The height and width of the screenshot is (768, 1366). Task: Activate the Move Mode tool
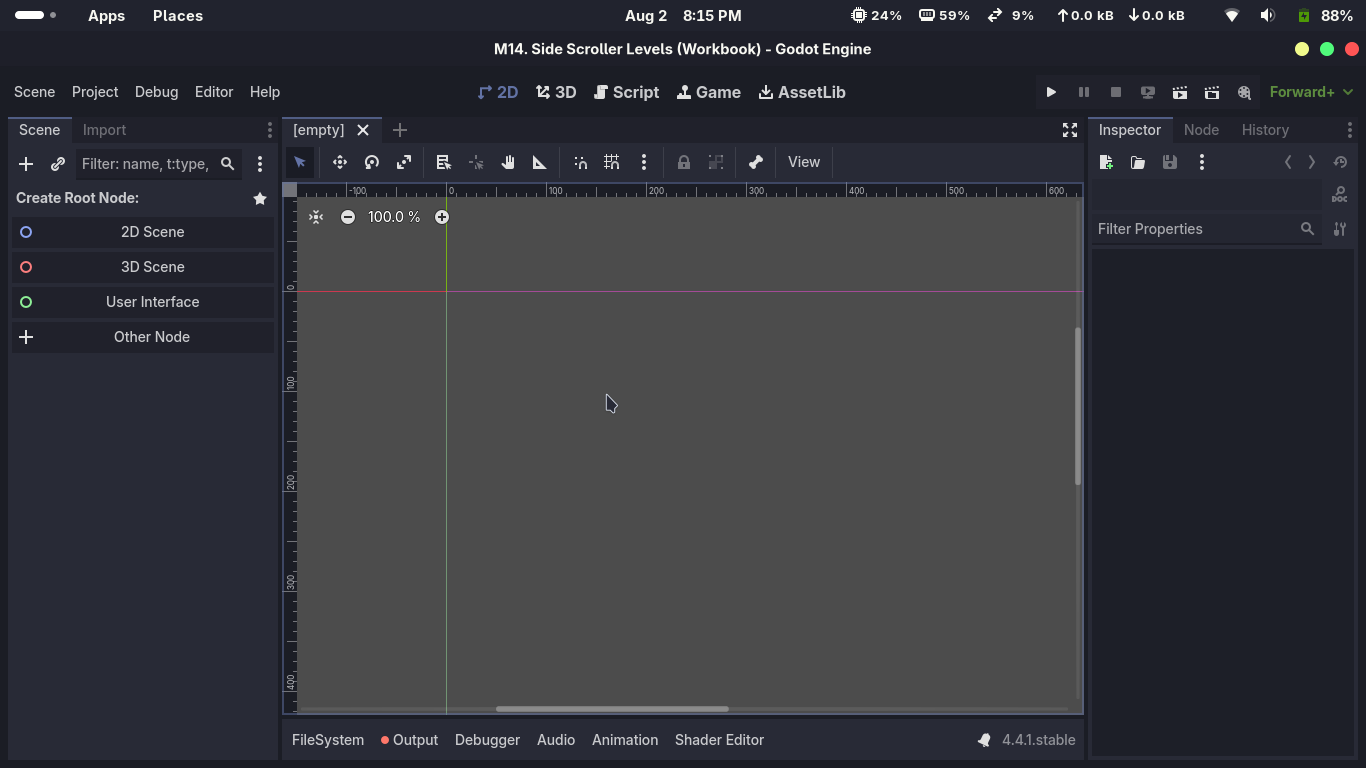(340, 162)
